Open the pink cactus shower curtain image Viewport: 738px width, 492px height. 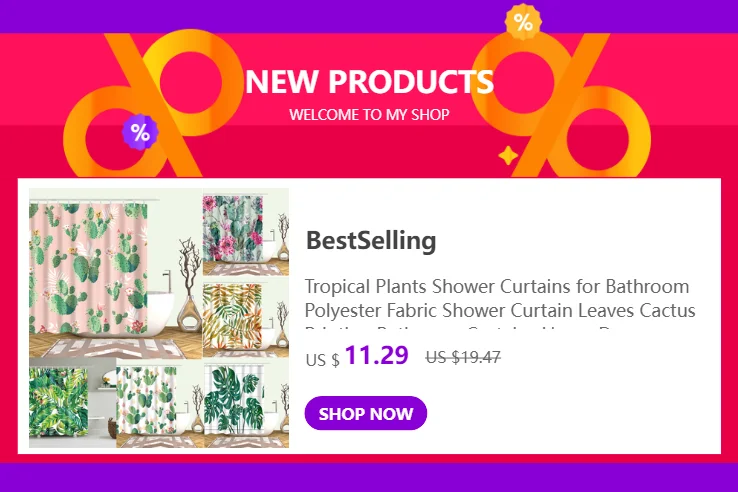(116, 273)
